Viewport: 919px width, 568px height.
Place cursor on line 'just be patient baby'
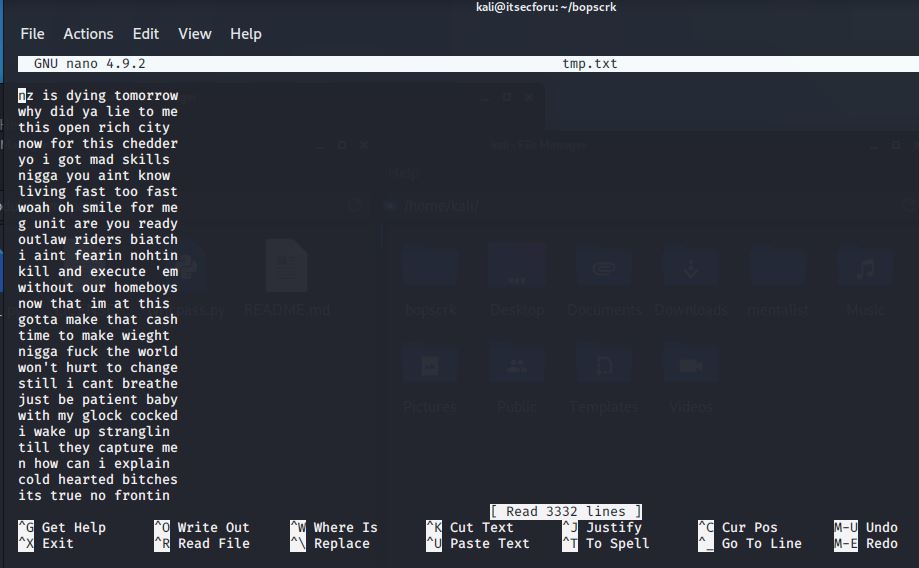98,399
